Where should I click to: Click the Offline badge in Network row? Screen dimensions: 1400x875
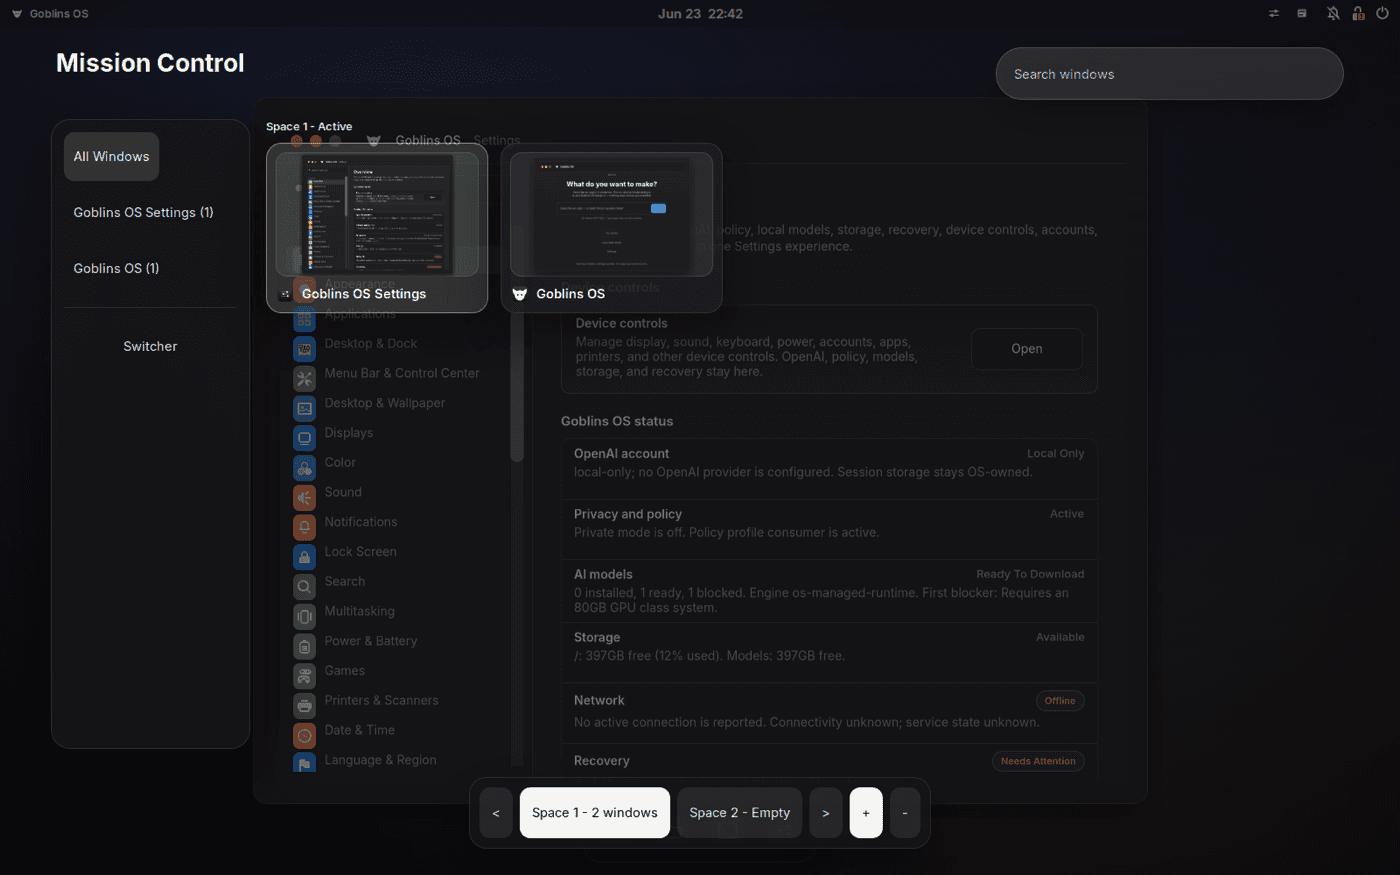point(1060,701)
